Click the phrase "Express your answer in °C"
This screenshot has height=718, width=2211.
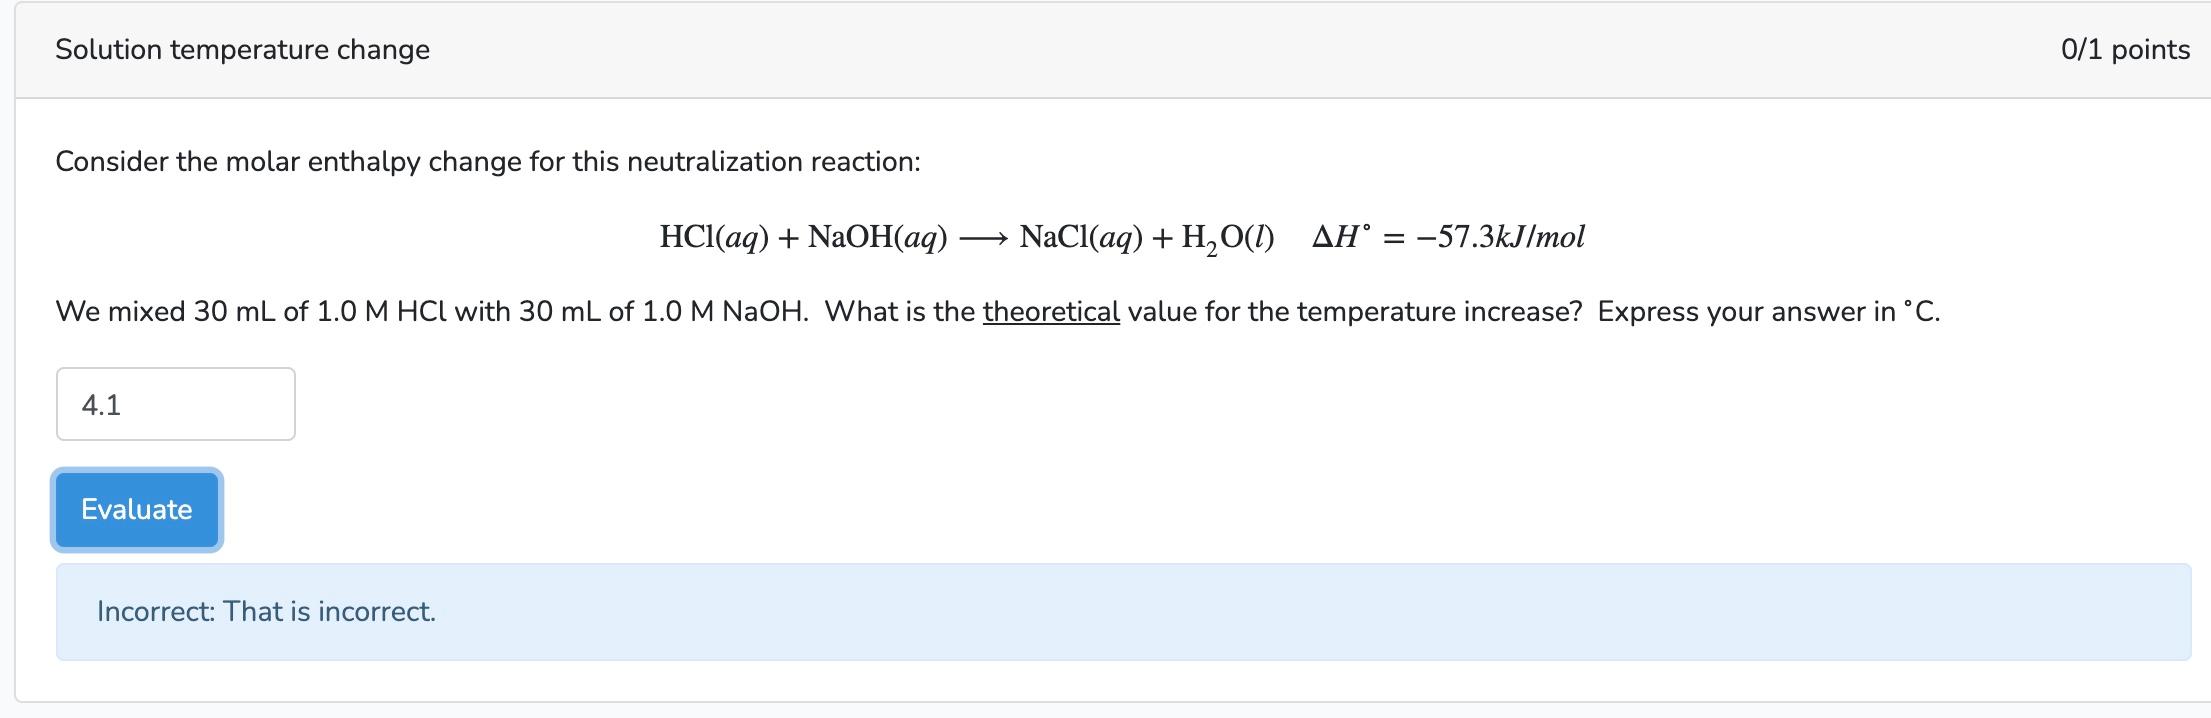tap(1770, 312)
